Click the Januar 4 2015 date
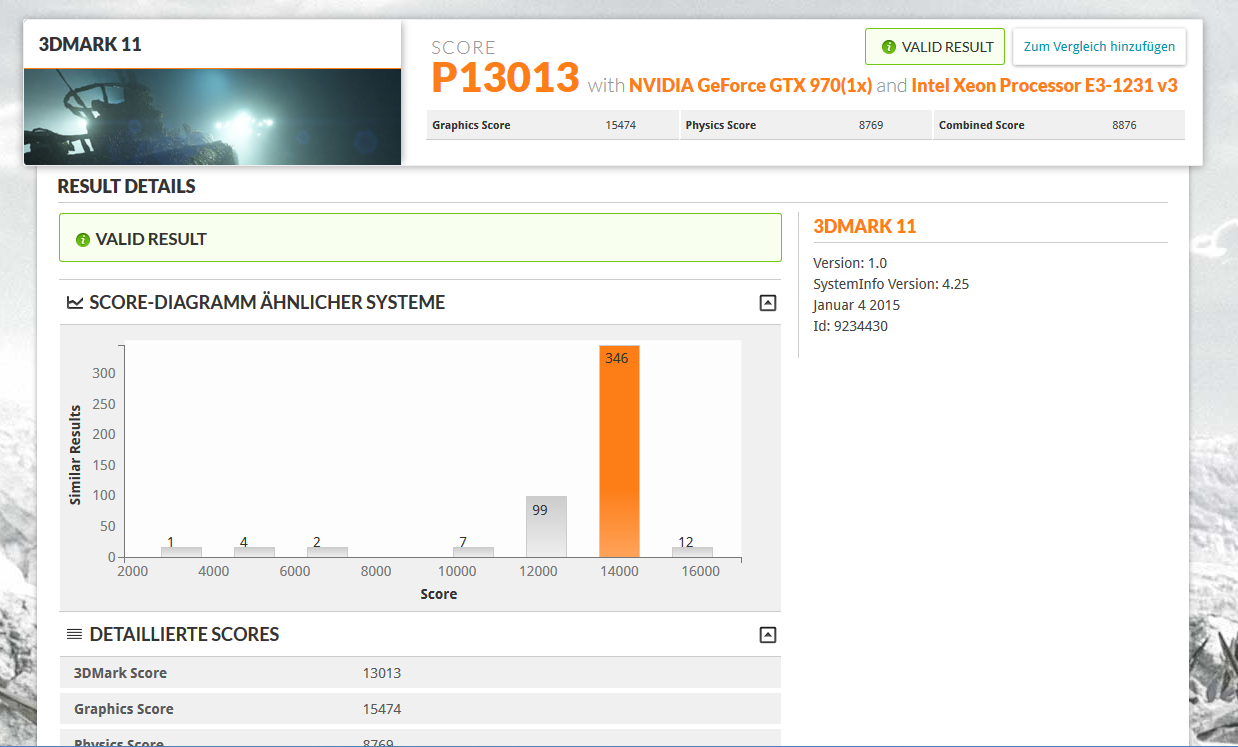The width and height of the screenshot is (1238, 747). coord(859,305)
